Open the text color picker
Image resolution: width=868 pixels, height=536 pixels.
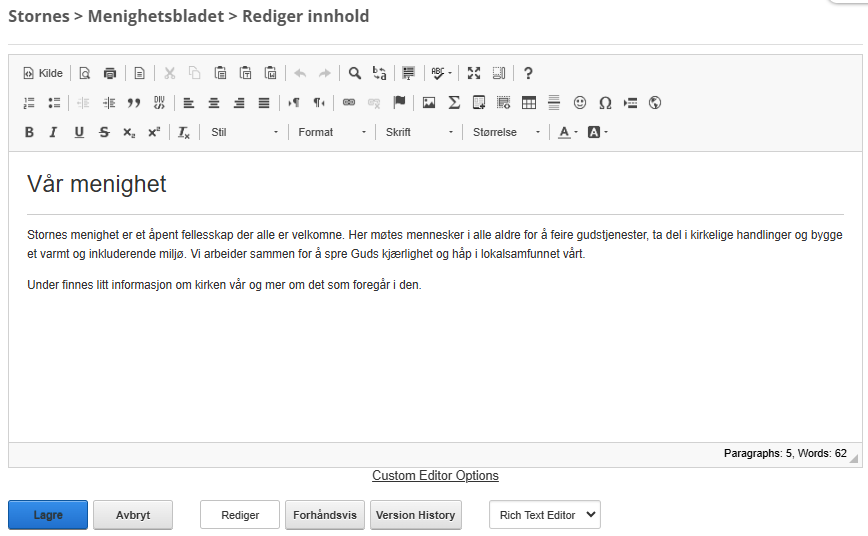tap(568, 132)
